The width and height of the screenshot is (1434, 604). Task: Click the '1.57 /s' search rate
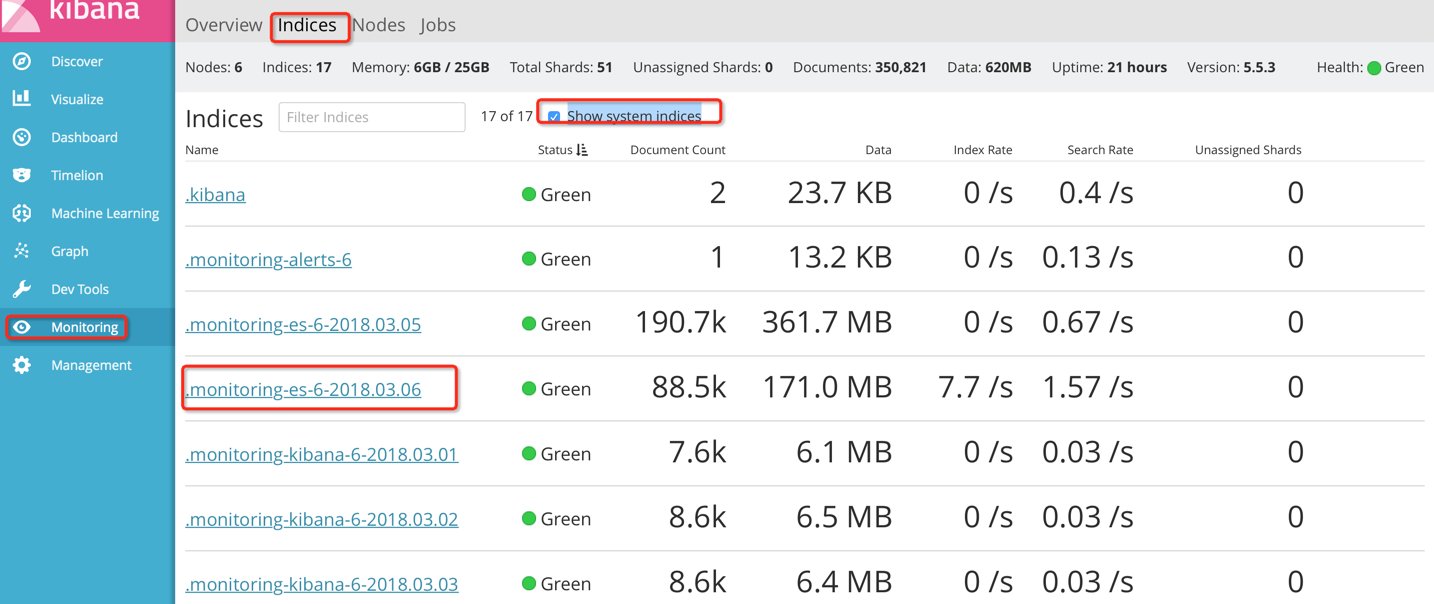tap(1088, 387)
